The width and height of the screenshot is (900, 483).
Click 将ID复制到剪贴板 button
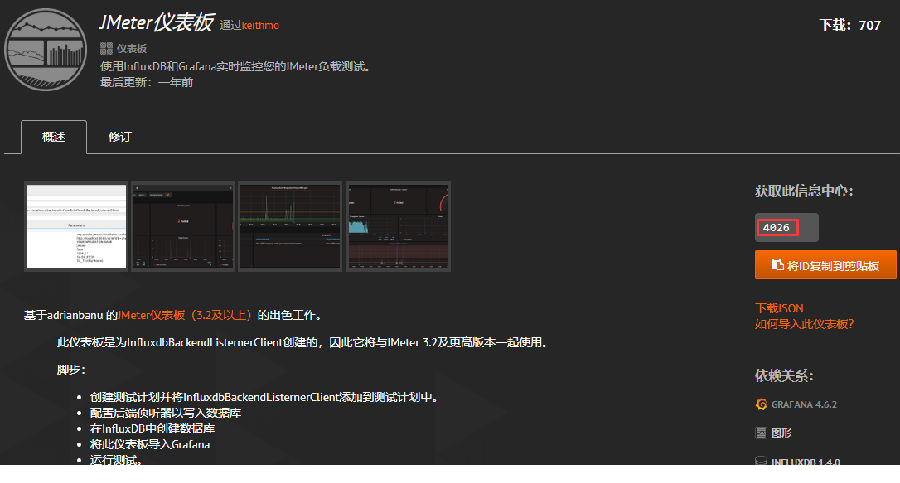825,265
